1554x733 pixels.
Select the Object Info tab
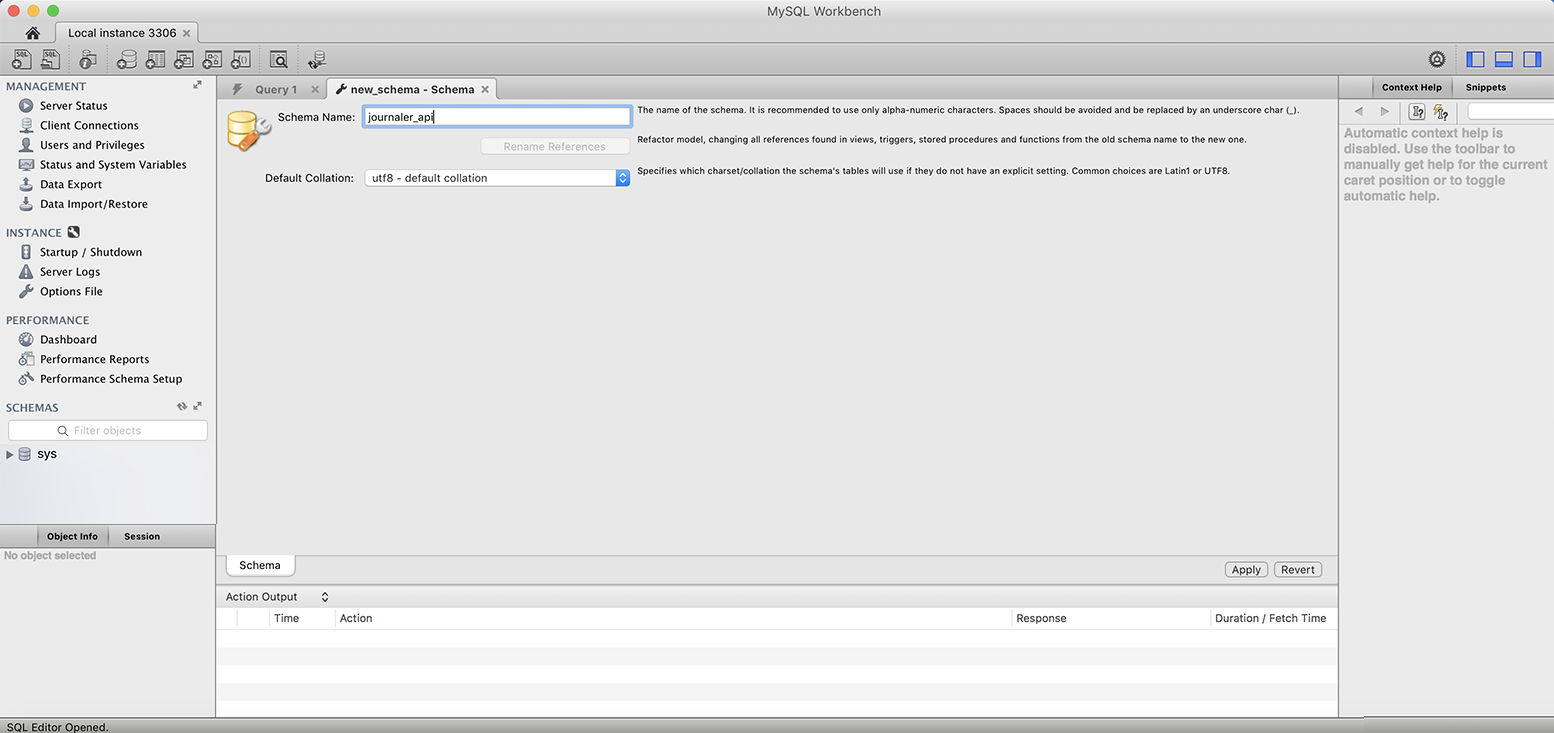tap(72, 536)
